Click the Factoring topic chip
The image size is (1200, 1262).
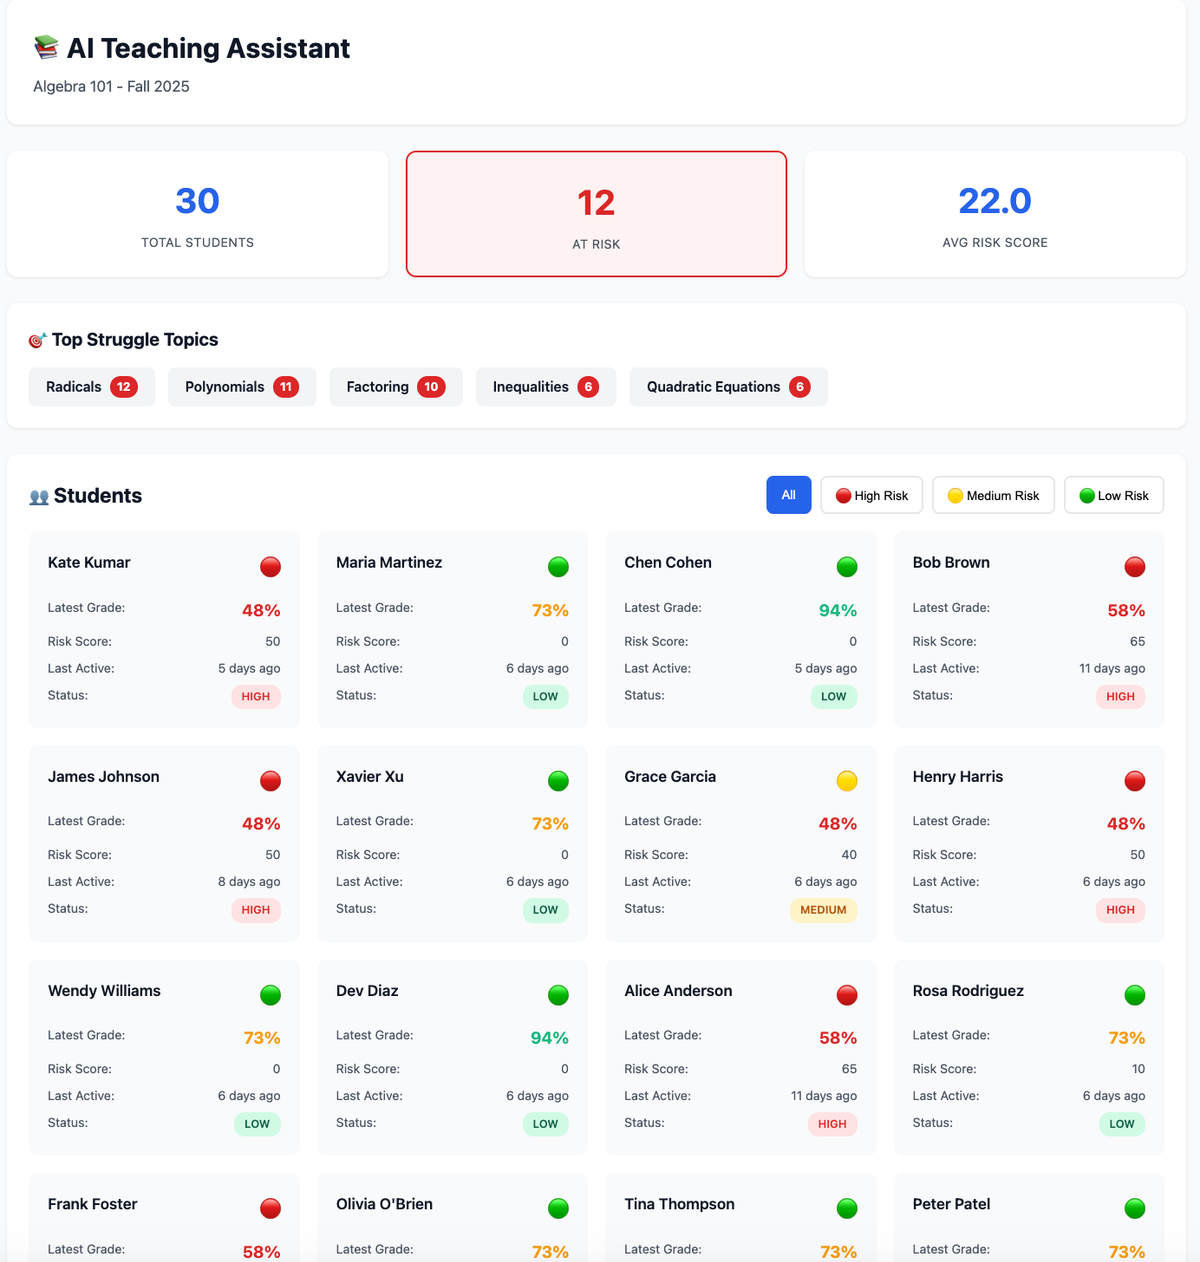pos(395,387)
